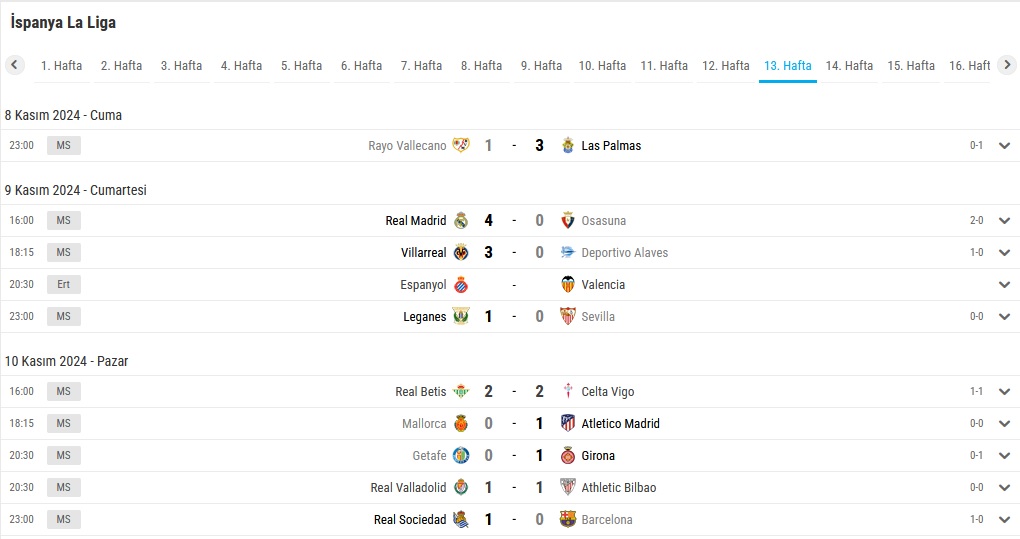
Task: Show later weeks with right arrow
Action: [1007, 65]
